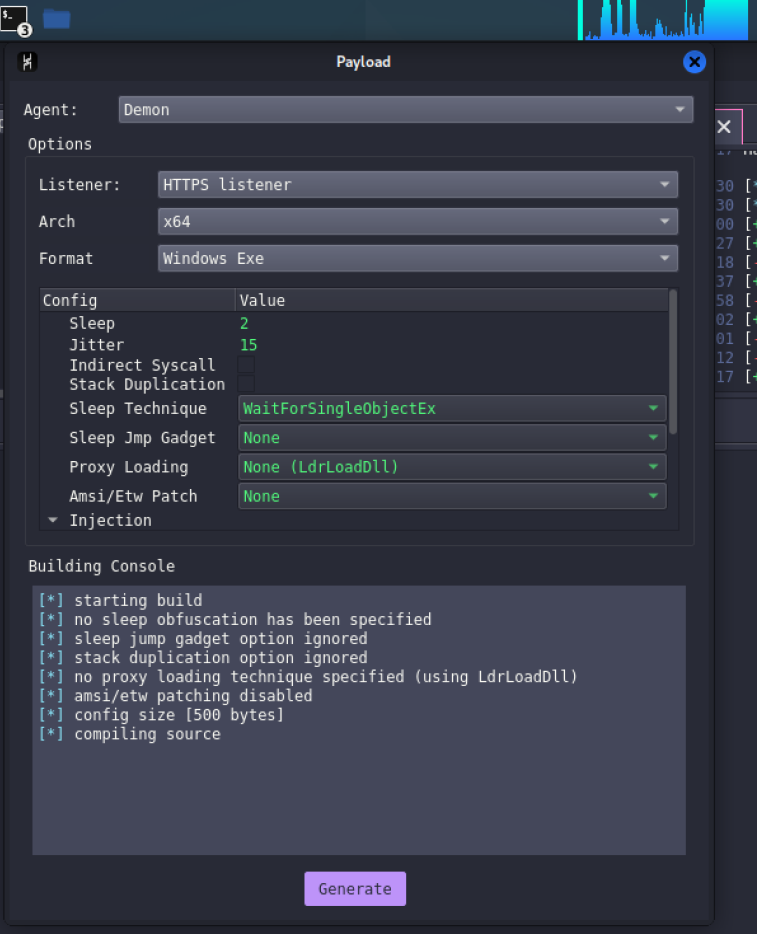757x934 pixels.
Task: Click the Value column header
Action: coord(452,300)
